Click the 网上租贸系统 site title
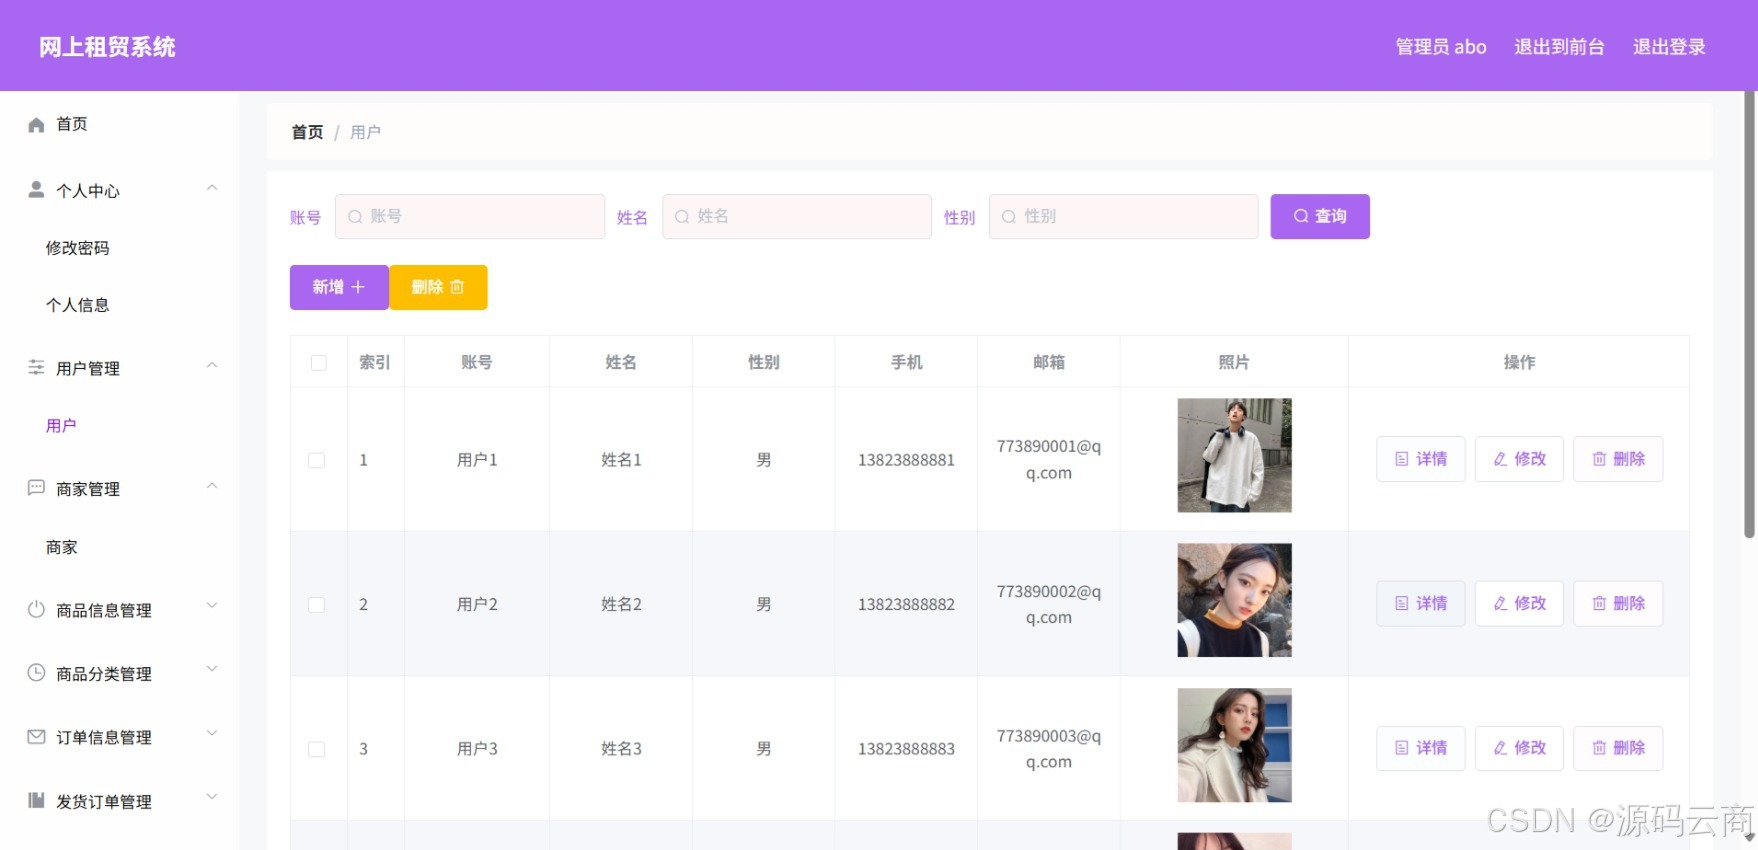This screenshot has width=1758, height=850. [x=107, y=47]
